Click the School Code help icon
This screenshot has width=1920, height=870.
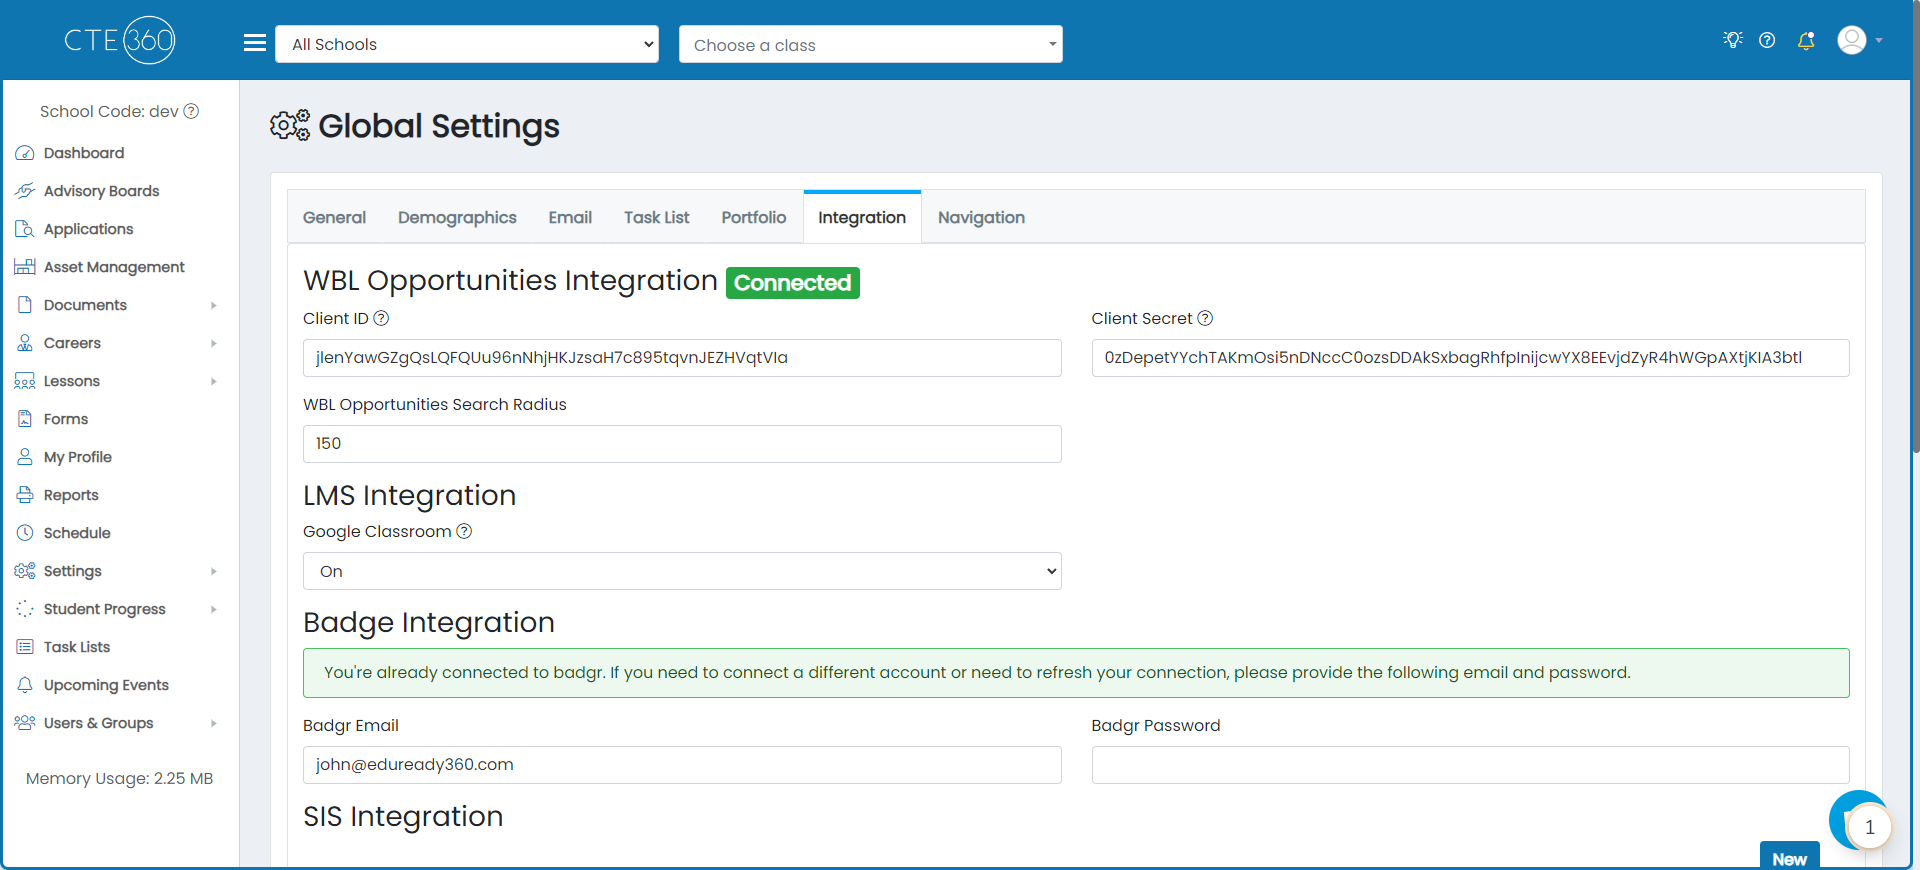(191, 111)
